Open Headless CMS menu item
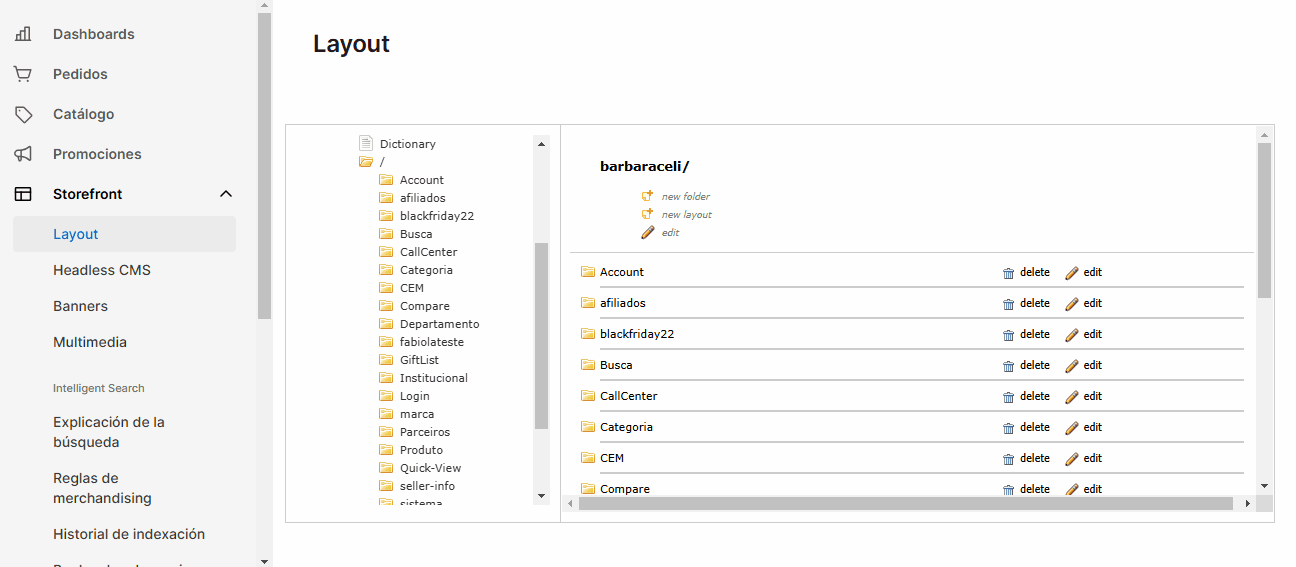The image size is (1296, 567). (102, 270)
